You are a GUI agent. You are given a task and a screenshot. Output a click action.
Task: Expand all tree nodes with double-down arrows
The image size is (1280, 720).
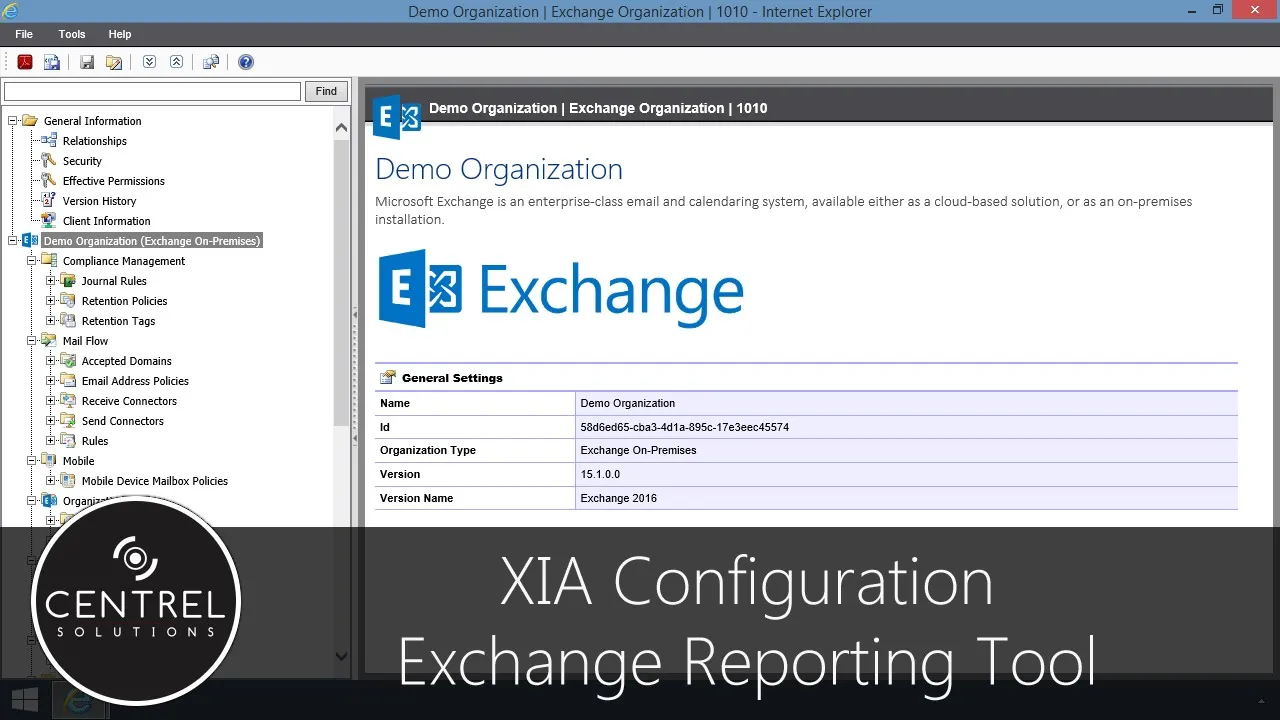(149, 62)
